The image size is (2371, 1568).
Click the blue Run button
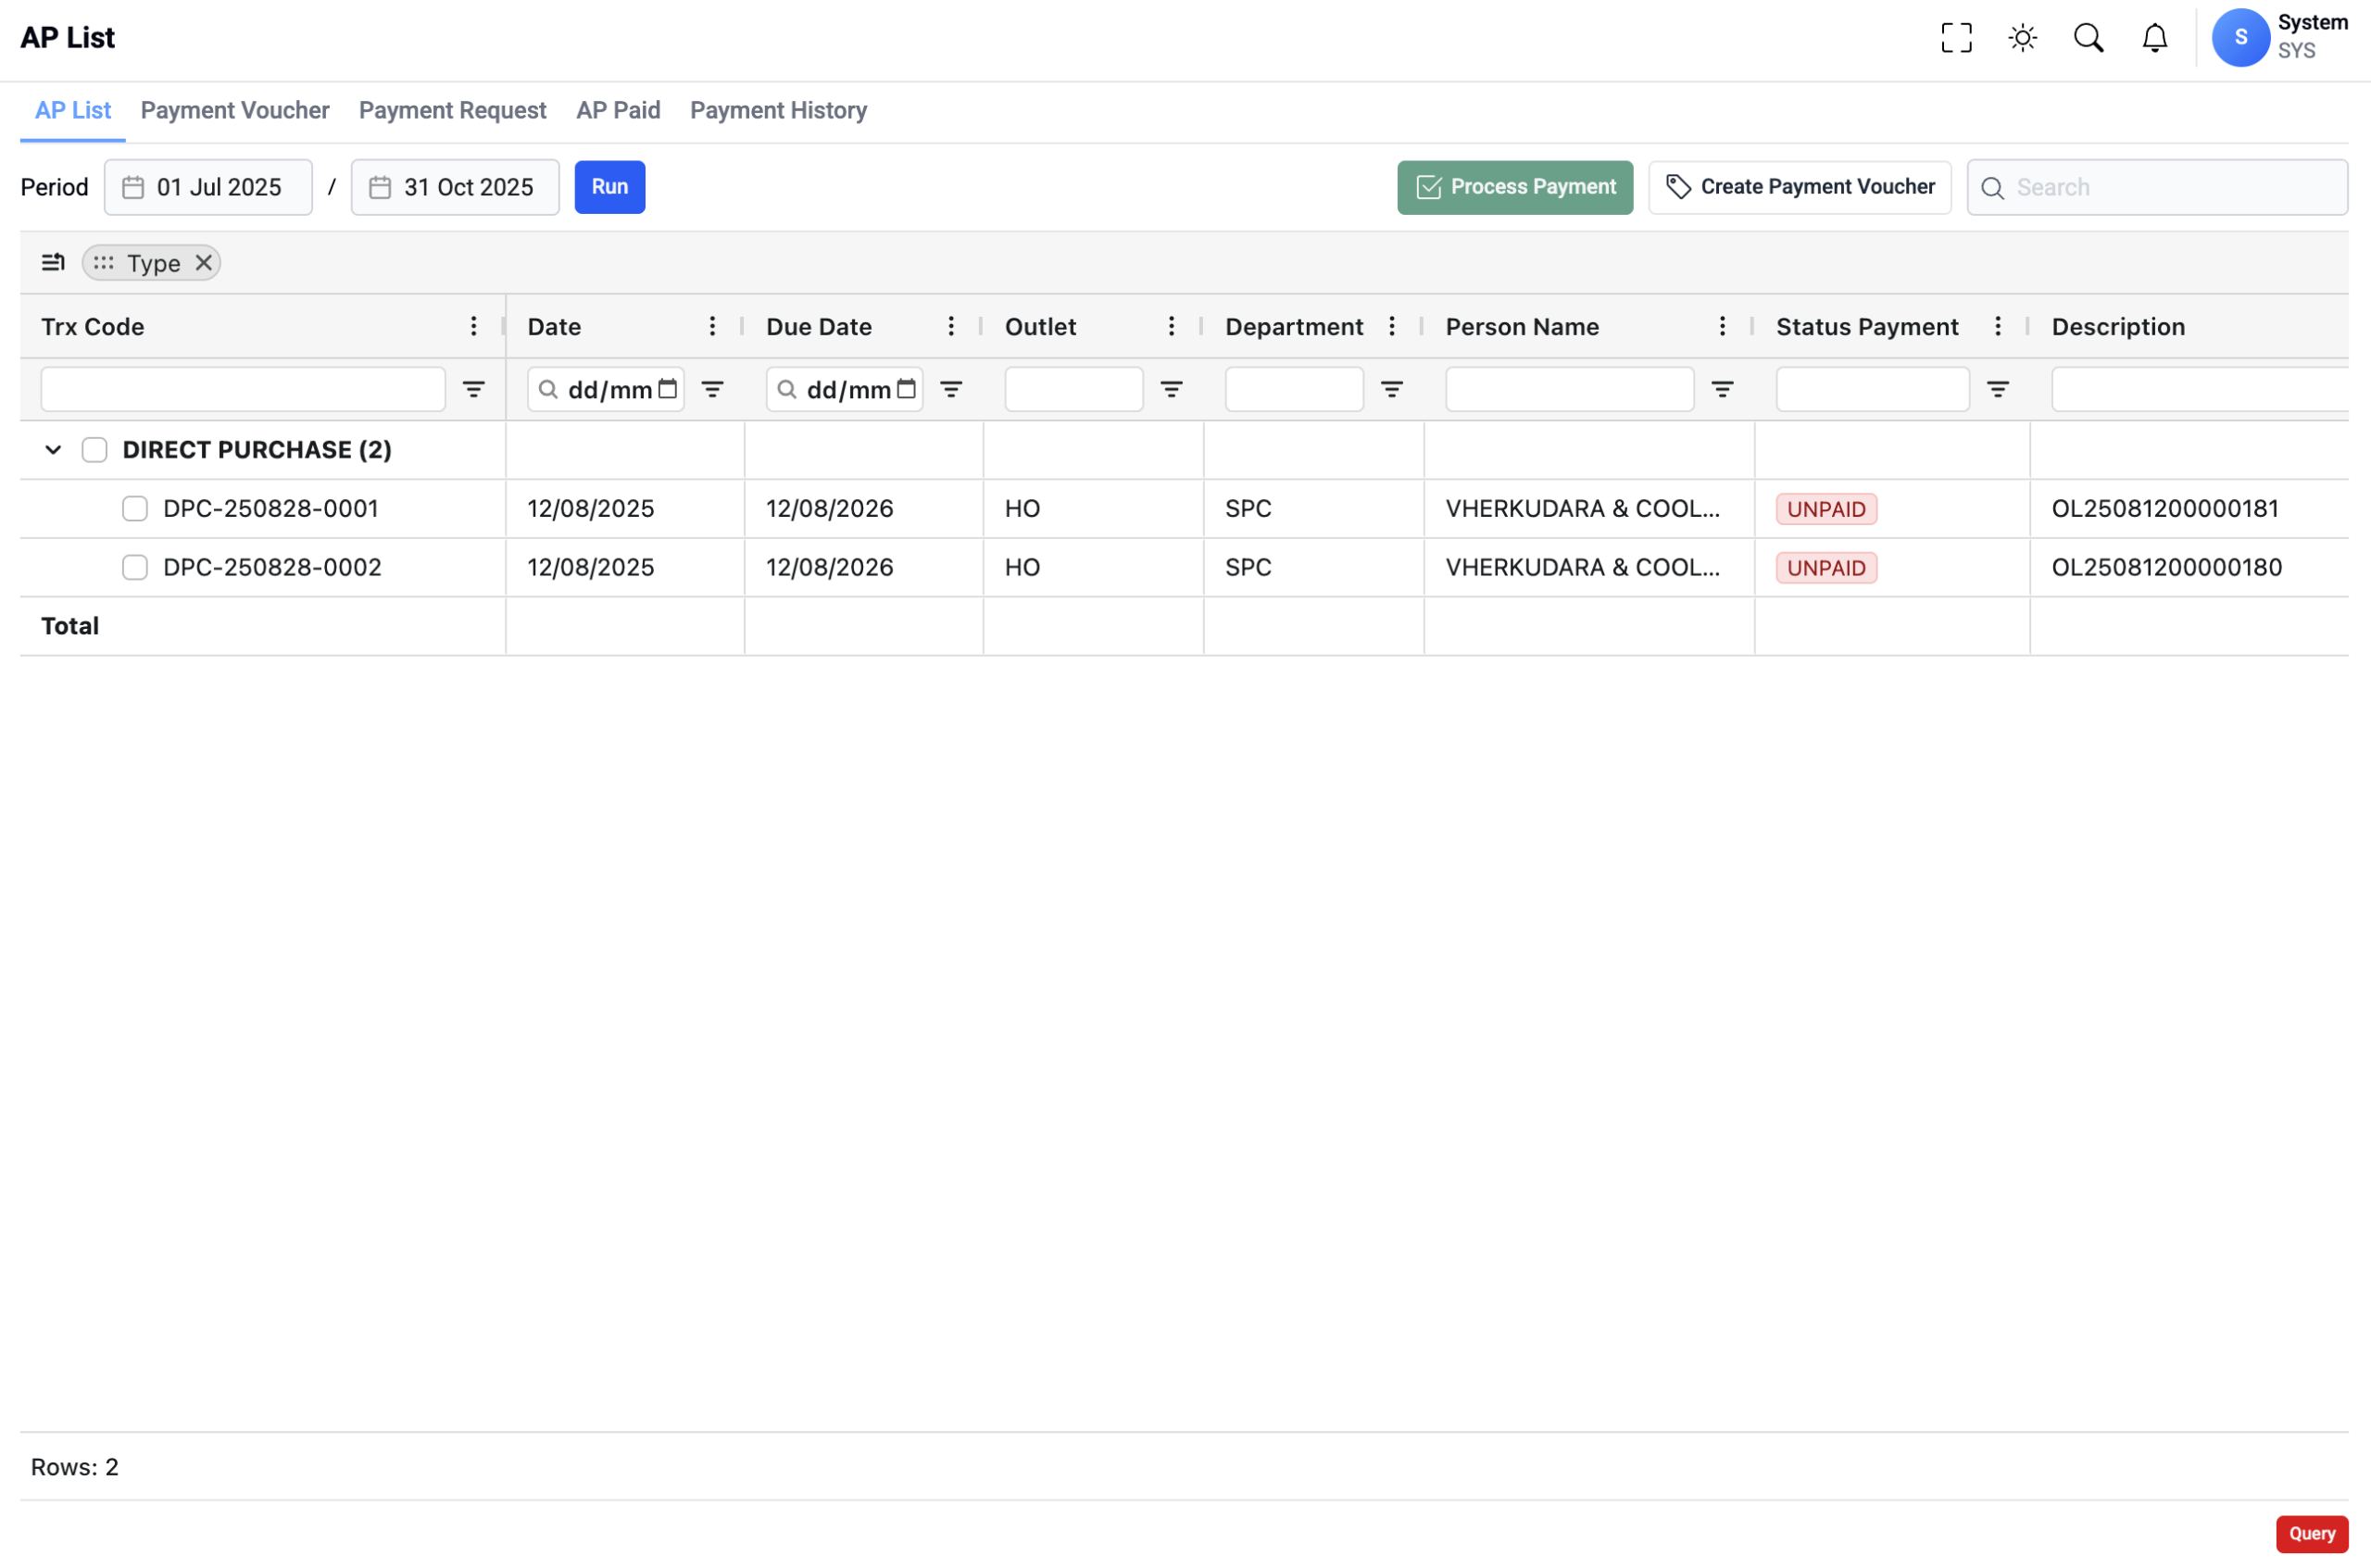(x=609, y=187)
